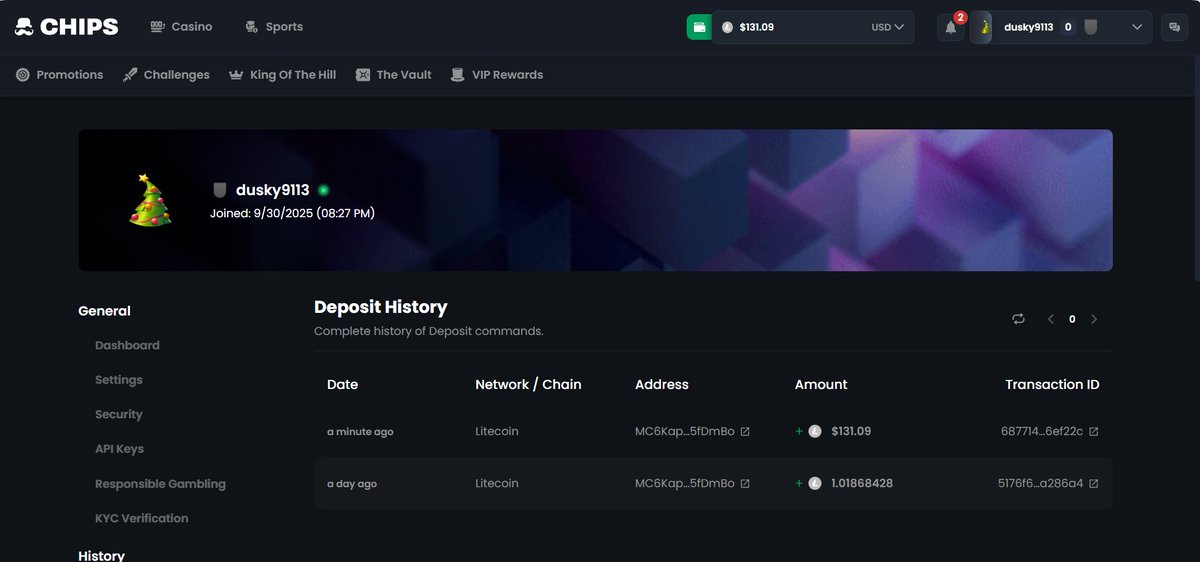Click Litecoin in the 'a day ago' row
Screen dimensions: 1200x562
497,484
